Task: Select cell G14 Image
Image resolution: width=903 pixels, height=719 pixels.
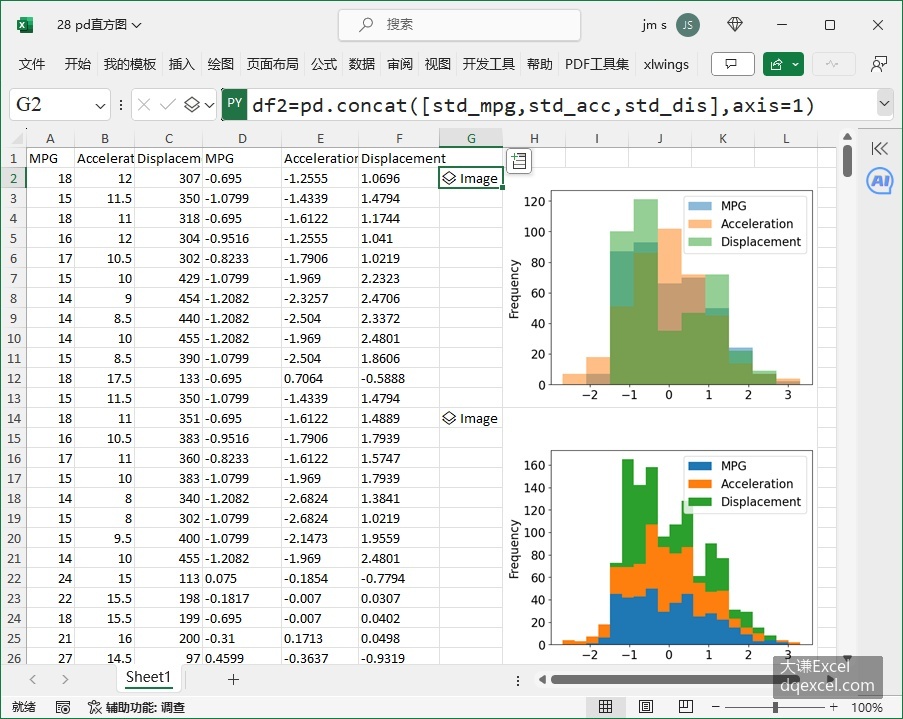Action: [471, 418]
